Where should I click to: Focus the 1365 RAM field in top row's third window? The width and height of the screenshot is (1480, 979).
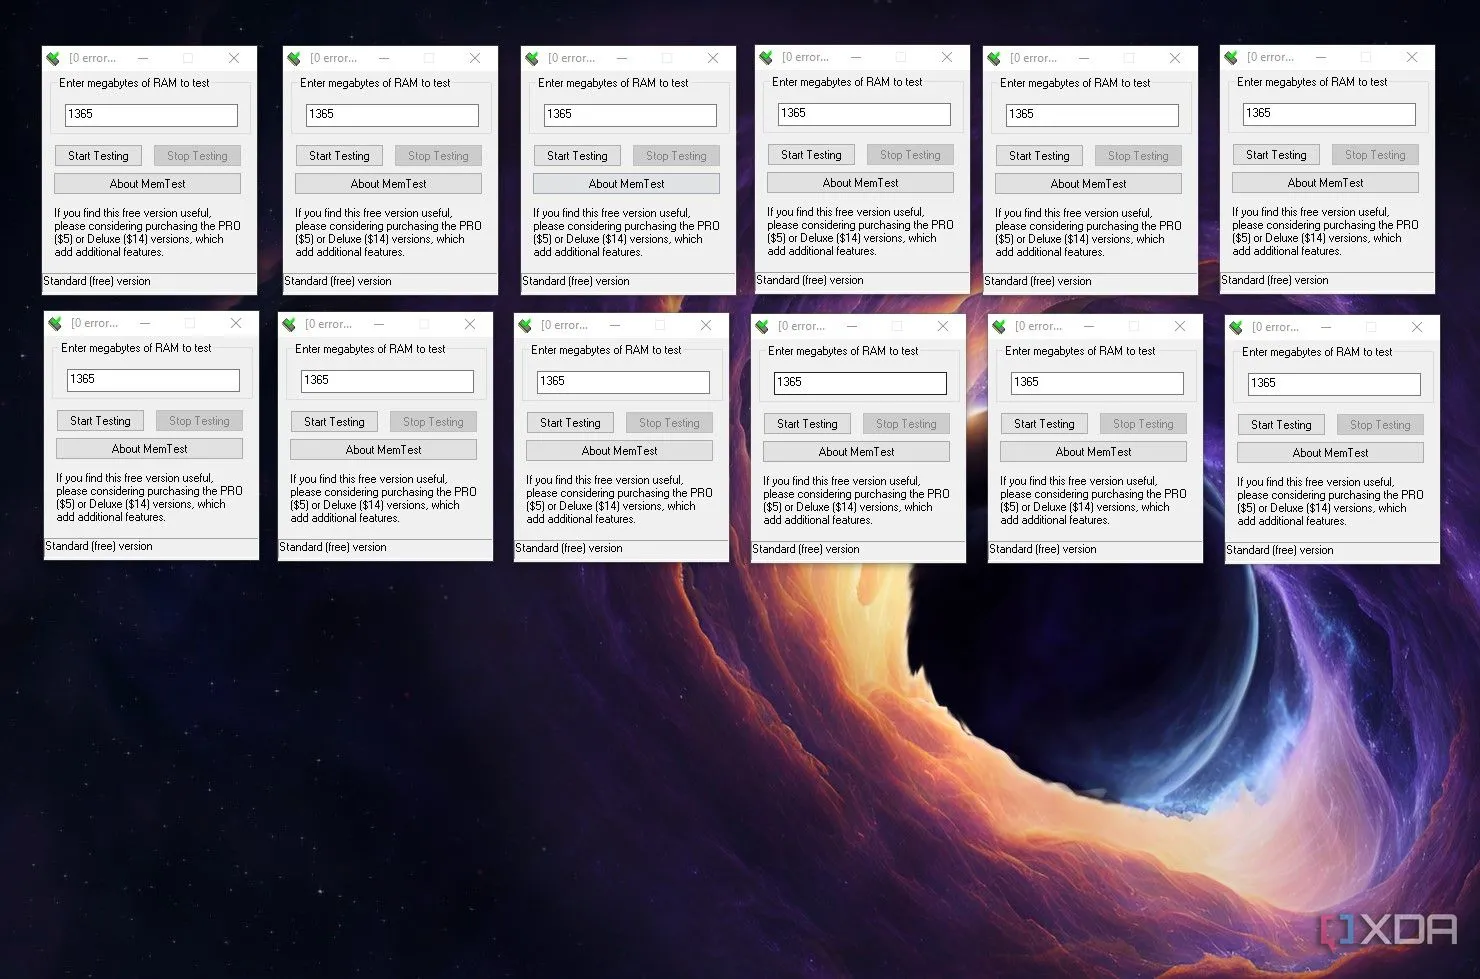click(x=630, y=115)
